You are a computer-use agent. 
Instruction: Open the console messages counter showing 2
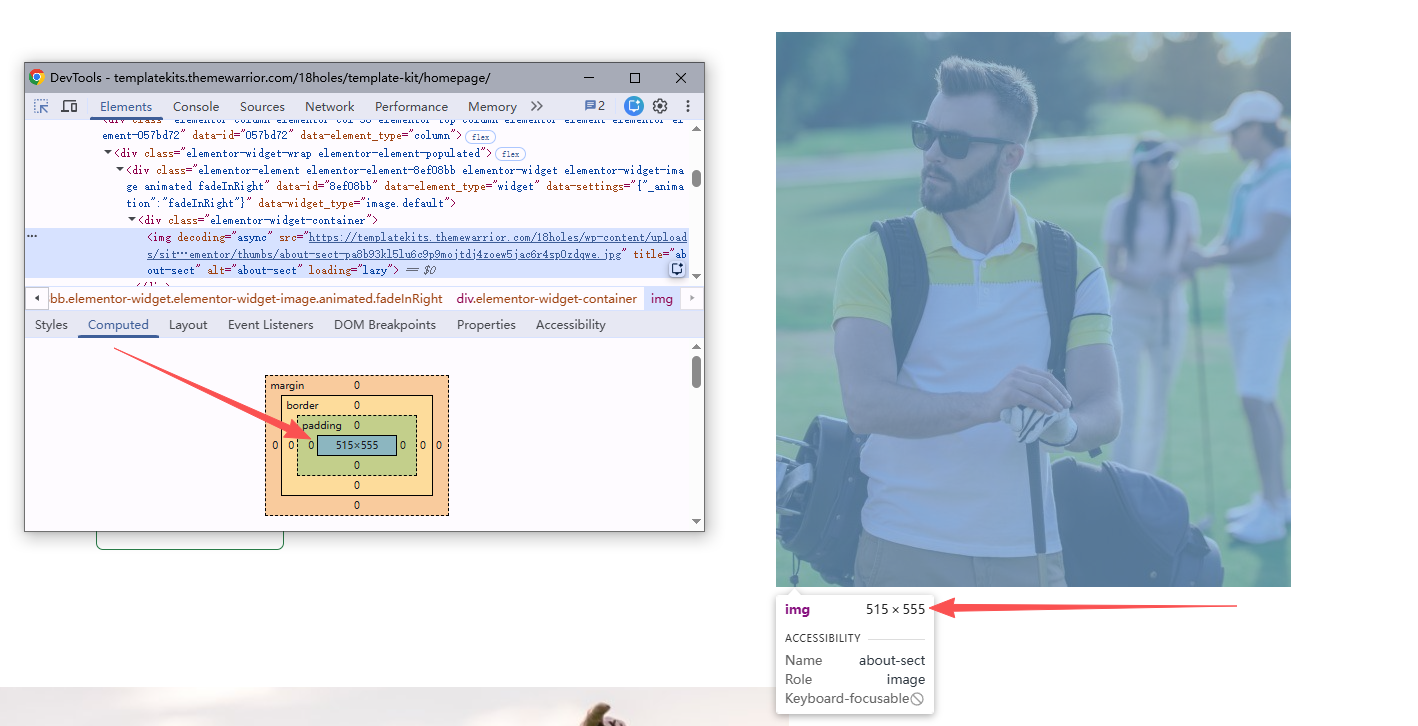tap(595, 106)
